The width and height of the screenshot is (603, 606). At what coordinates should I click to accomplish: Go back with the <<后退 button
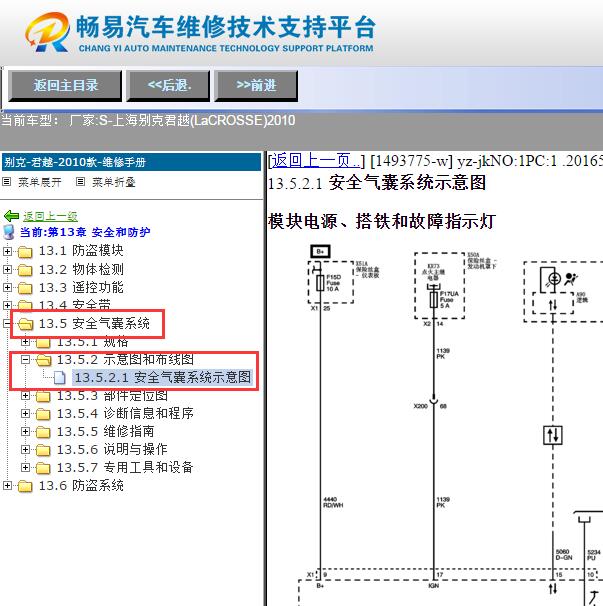[168, 85]
